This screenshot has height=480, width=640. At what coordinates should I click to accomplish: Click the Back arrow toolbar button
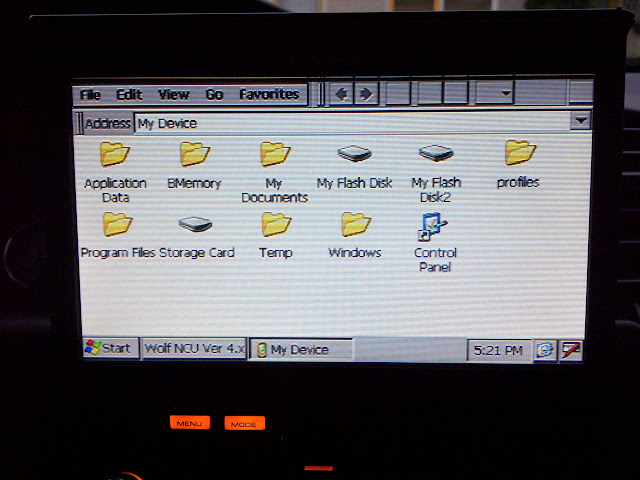pyautogui.click(x=341, y=94)
